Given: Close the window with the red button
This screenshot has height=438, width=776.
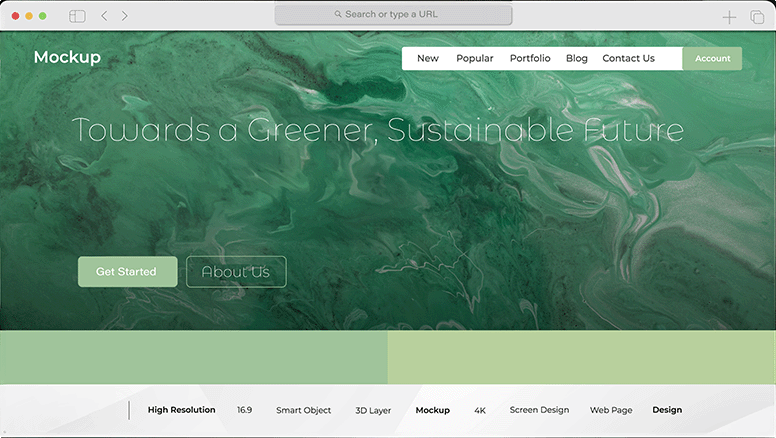Looking at the screenshot, I should (x=15, y=16).
